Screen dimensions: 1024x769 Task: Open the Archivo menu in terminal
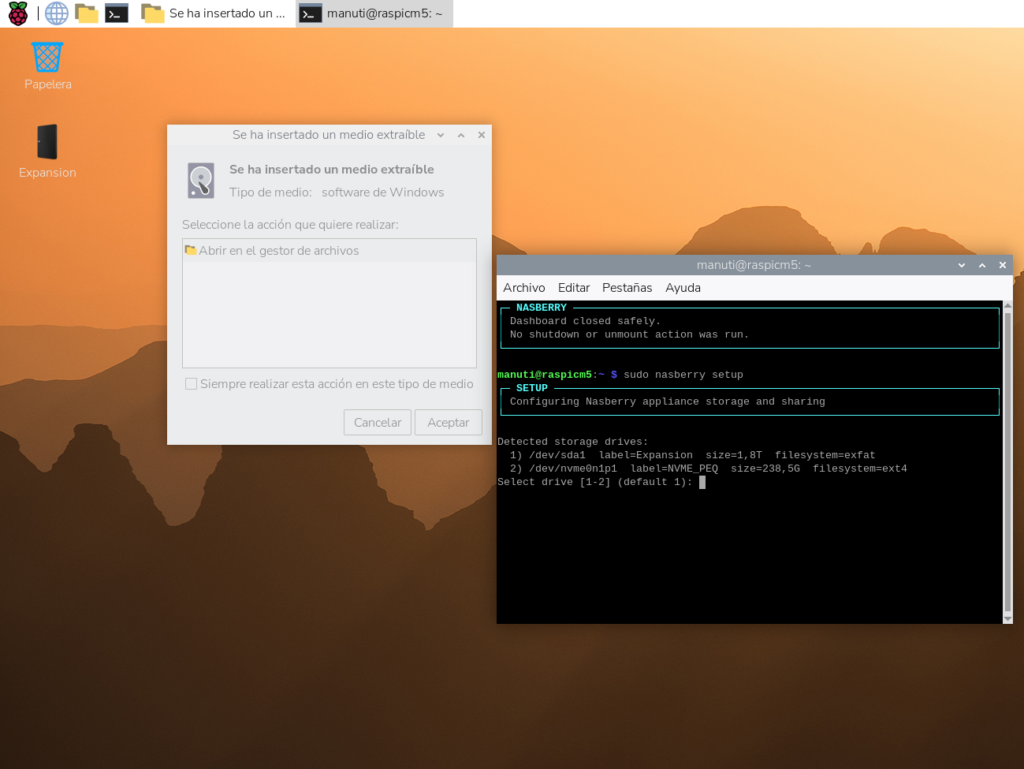[524, 288]
